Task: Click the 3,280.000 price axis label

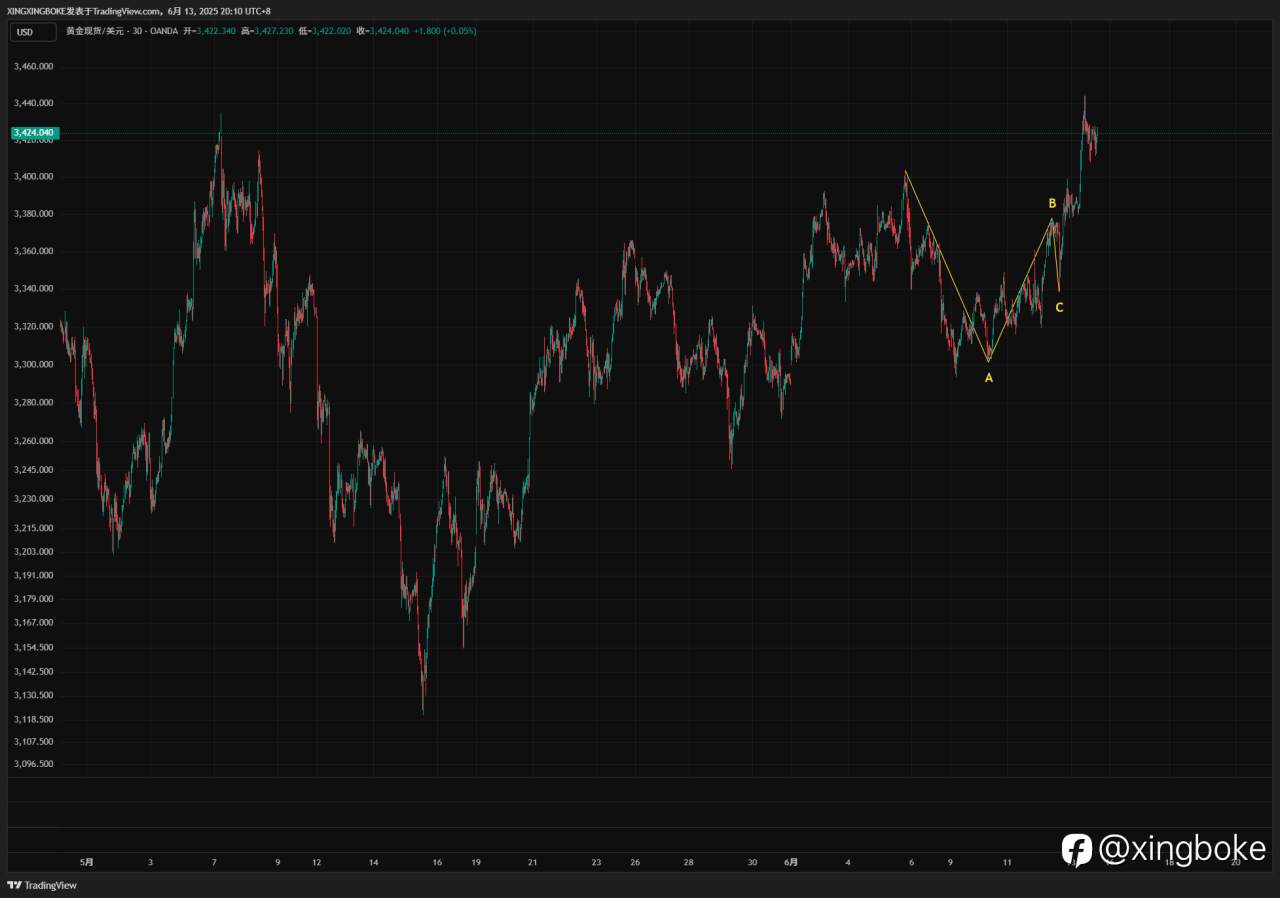Action: 33,402
